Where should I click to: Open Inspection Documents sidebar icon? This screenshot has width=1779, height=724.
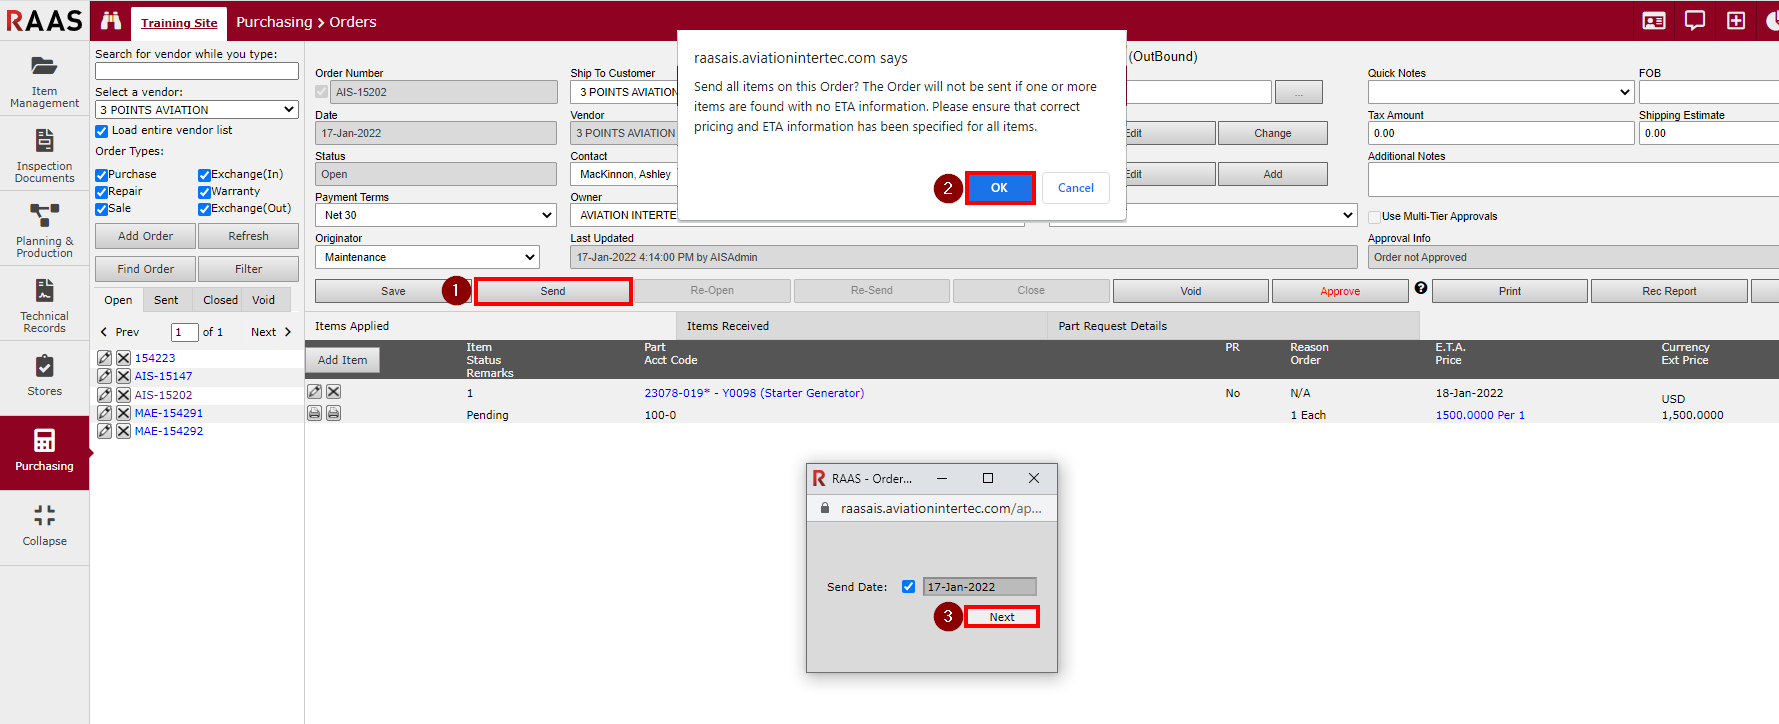(44, 155)
